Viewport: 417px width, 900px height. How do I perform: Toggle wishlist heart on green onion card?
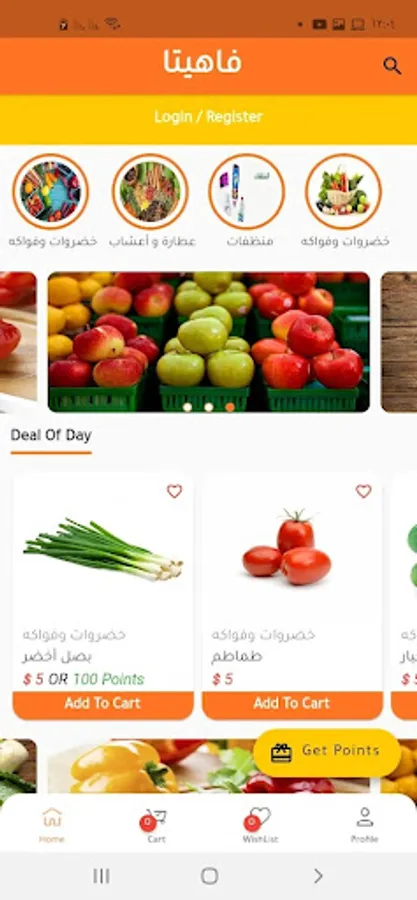pyautogui.click(x=174, y=491)
